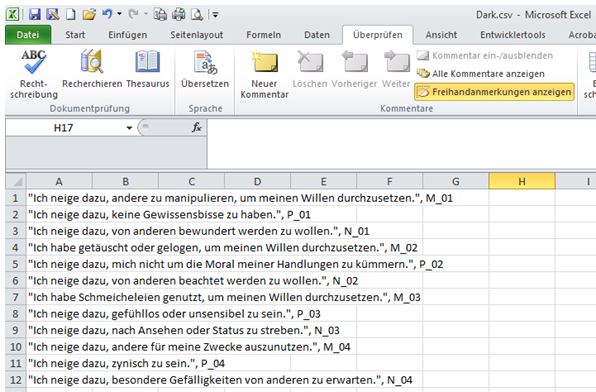Open the undo history dropdown arrow
Image resolution: width=596 pixels, height=392 pixels.
point(119,14)
